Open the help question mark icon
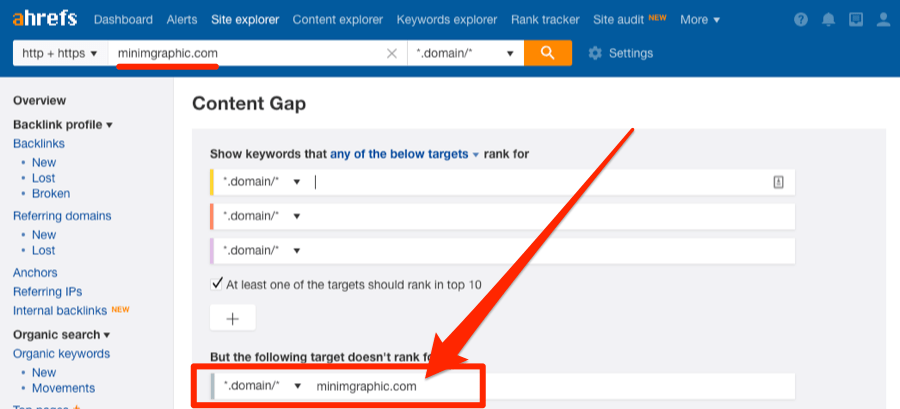This screenshot has height=409, width=900. click(801, 20)
